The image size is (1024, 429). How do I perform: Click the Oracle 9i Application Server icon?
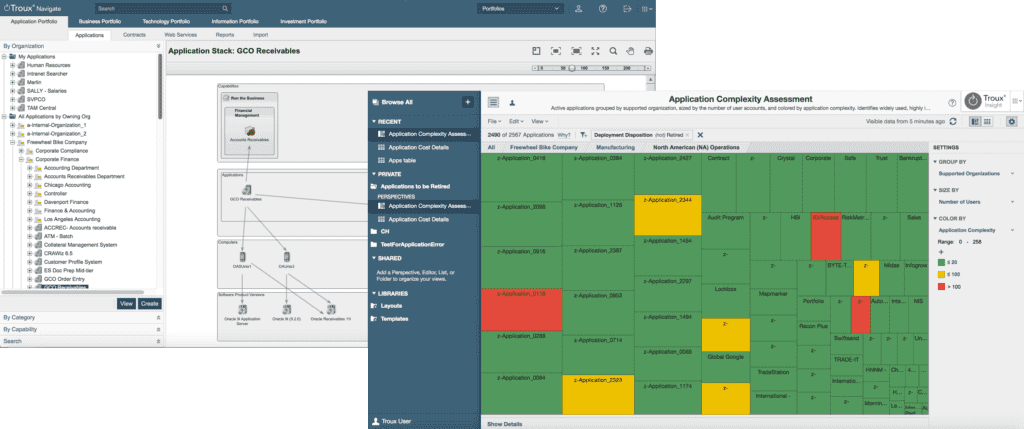242,309
